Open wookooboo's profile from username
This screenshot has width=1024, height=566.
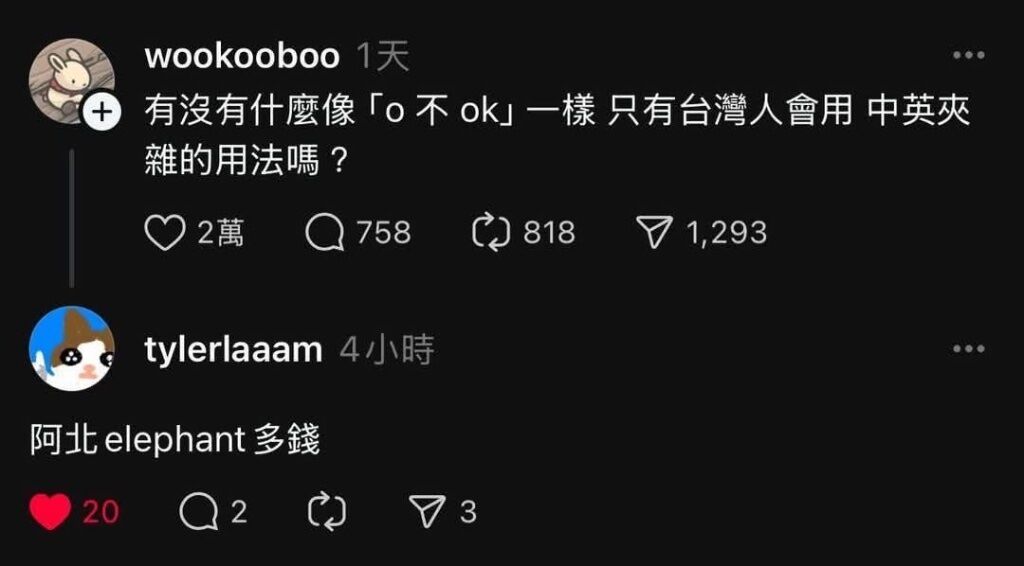coord(242,57)
